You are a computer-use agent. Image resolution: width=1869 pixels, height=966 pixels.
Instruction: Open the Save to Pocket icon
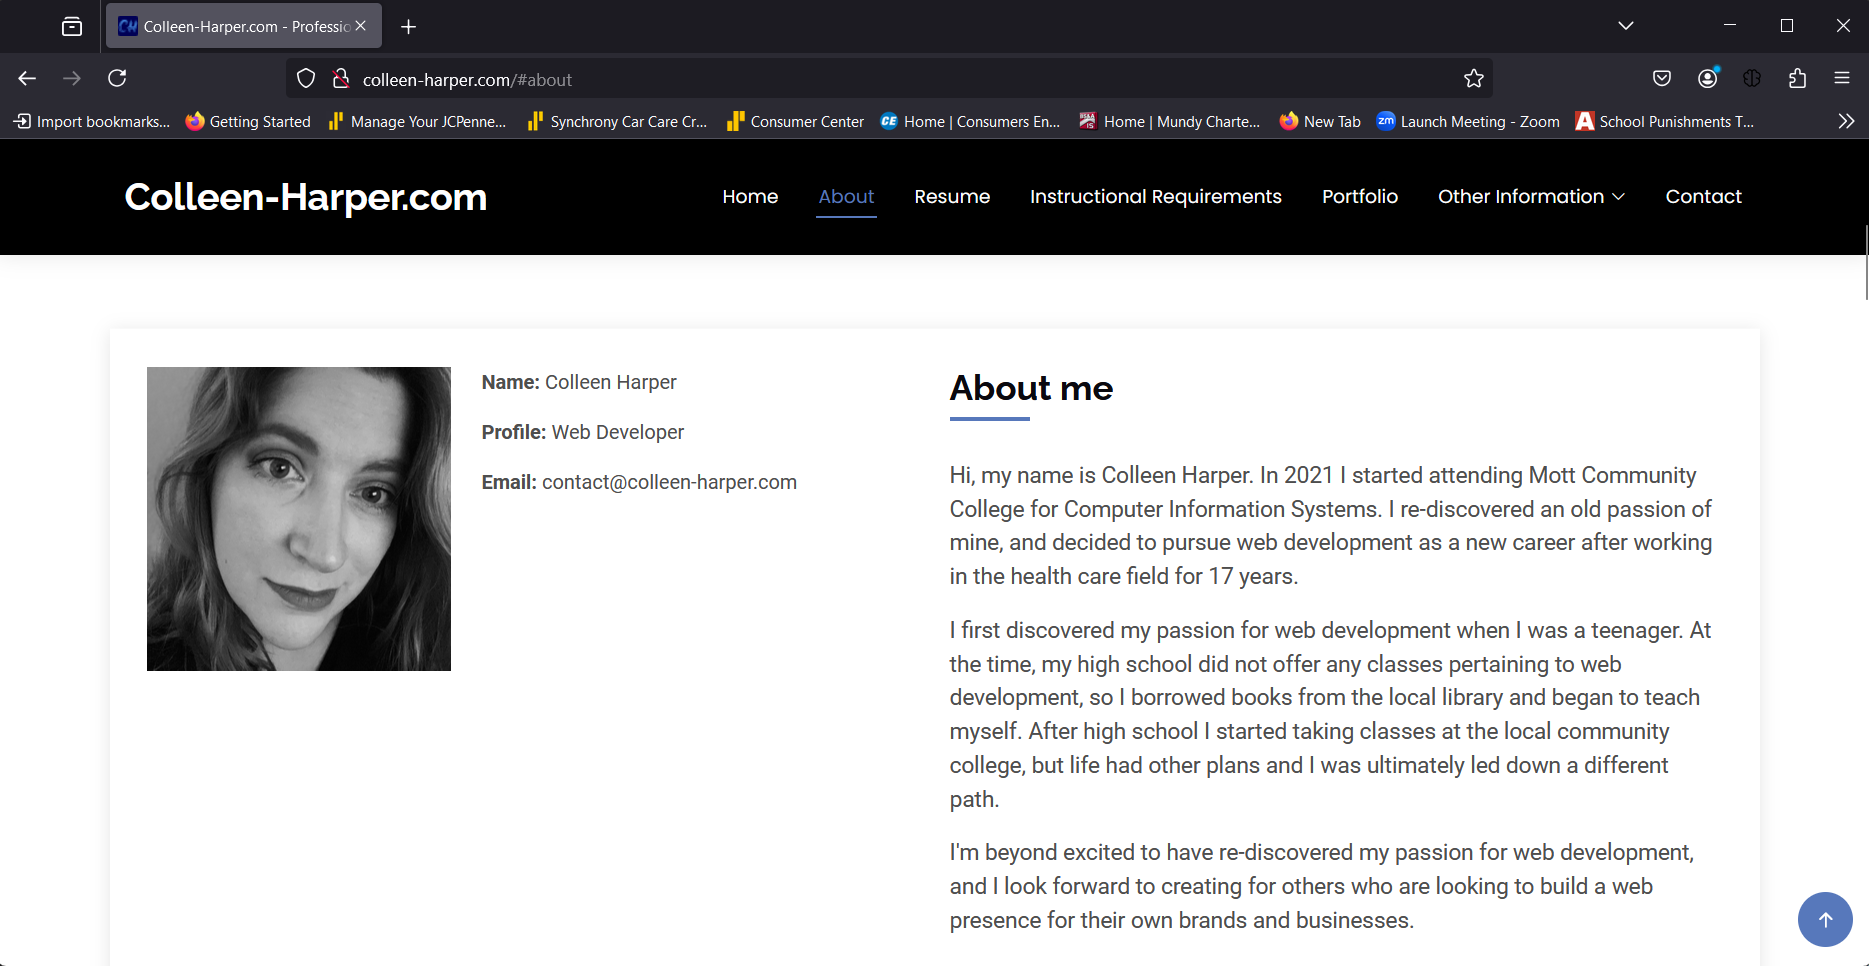tap(1662, 78)
